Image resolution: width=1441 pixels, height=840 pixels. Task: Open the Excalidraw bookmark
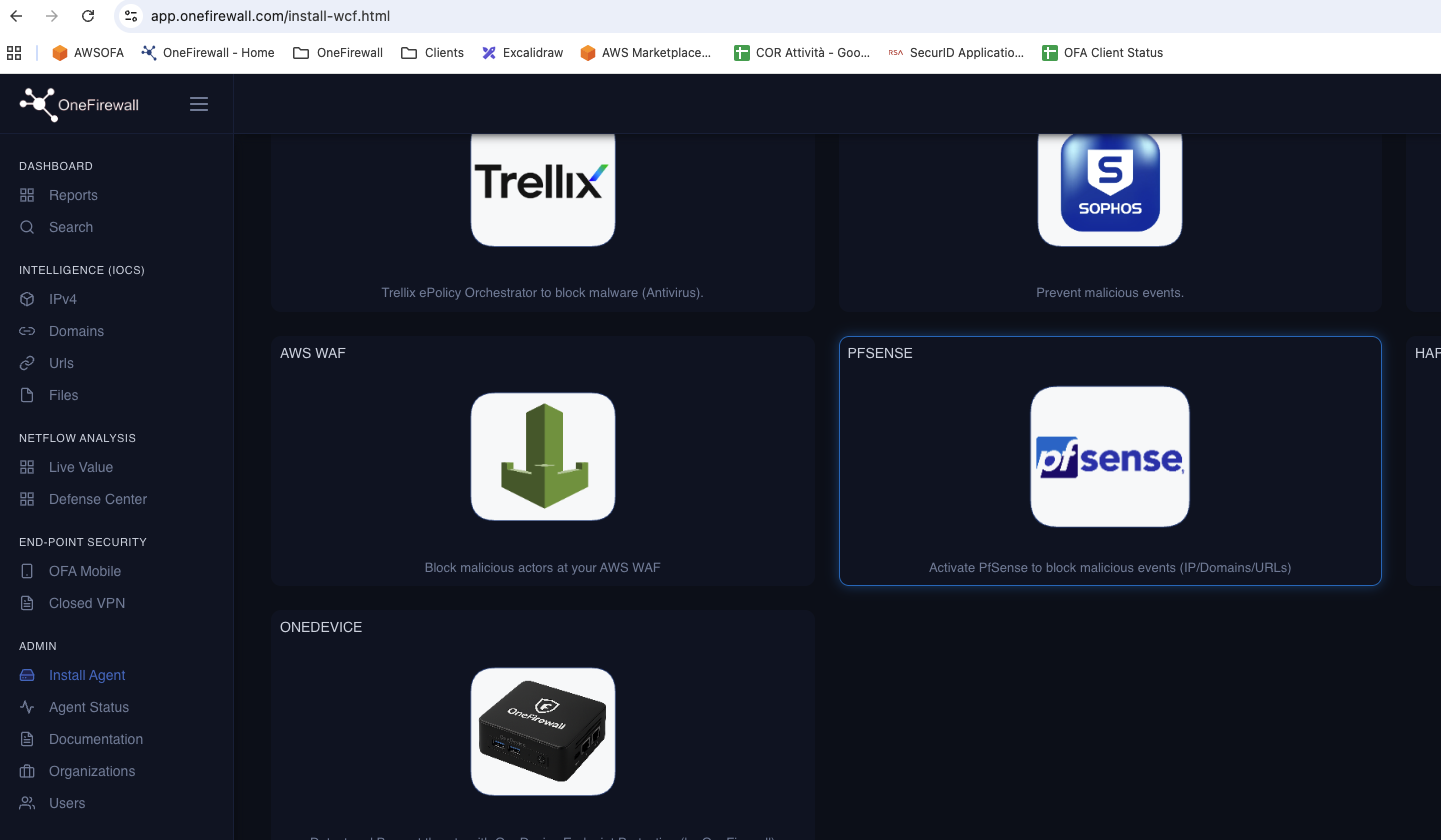click(x=522, y=52)
